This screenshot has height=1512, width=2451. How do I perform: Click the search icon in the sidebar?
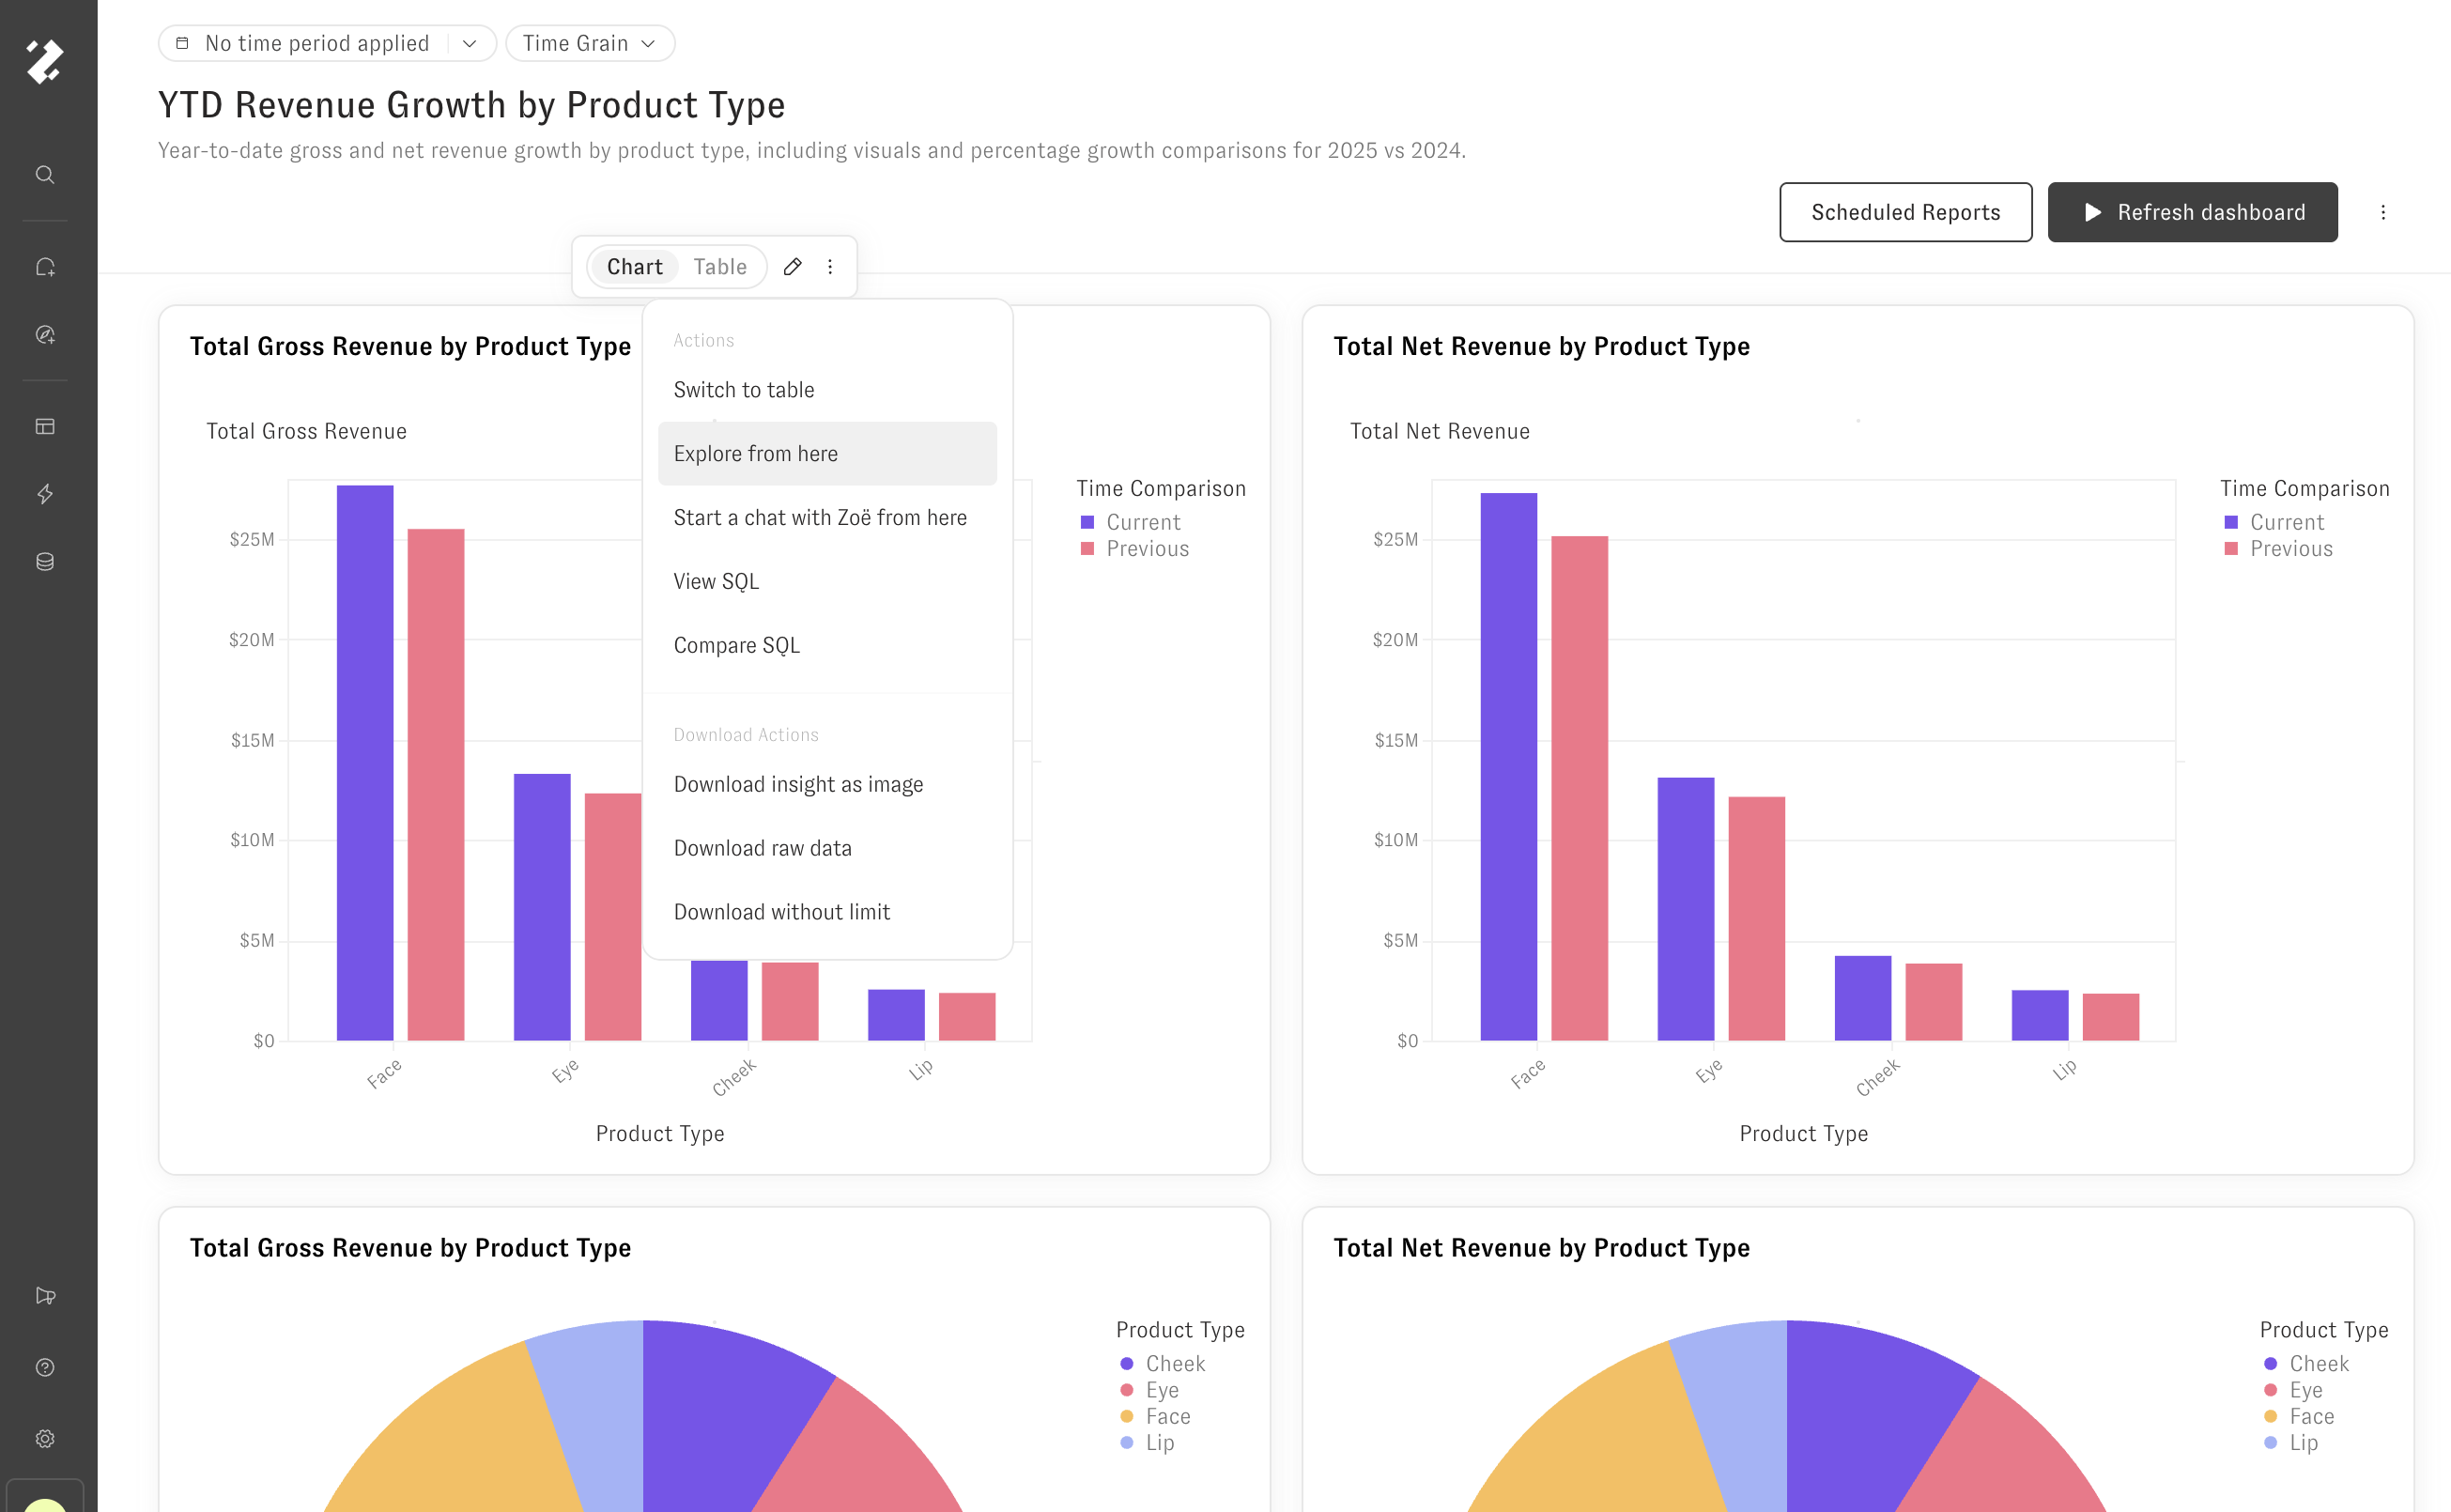(x=45, y=175)
